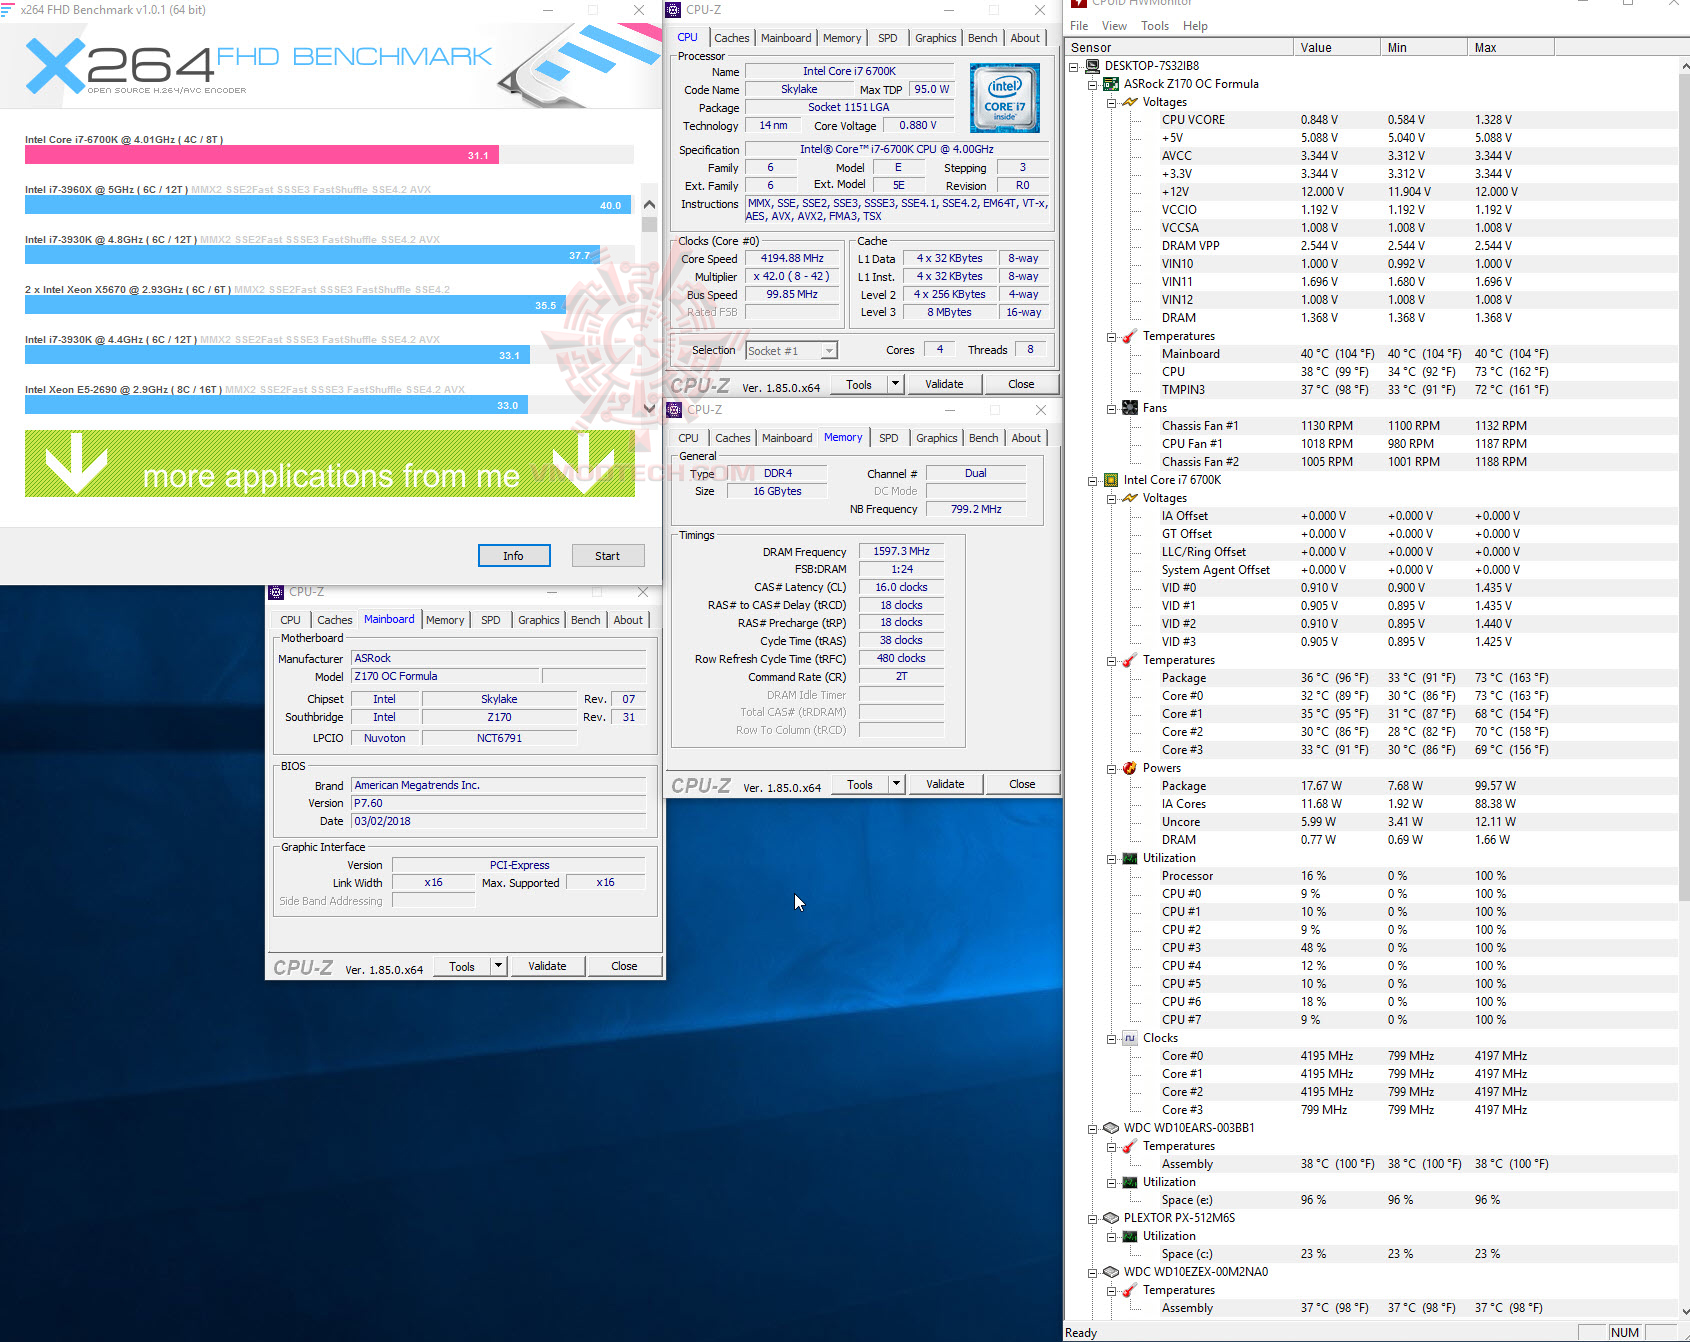Click the Temperatures icon under WDC WD10EARS-003BB1

1130,1146
